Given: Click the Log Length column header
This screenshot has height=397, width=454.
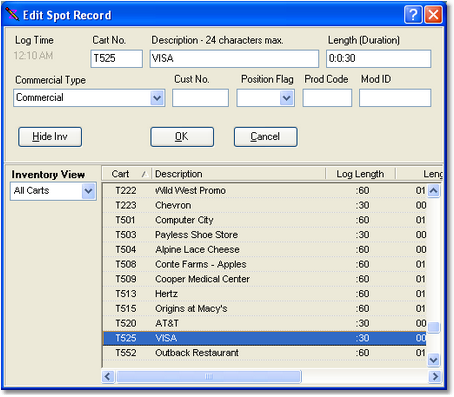Looking at the screenshot, I should [x=360, y=174].
